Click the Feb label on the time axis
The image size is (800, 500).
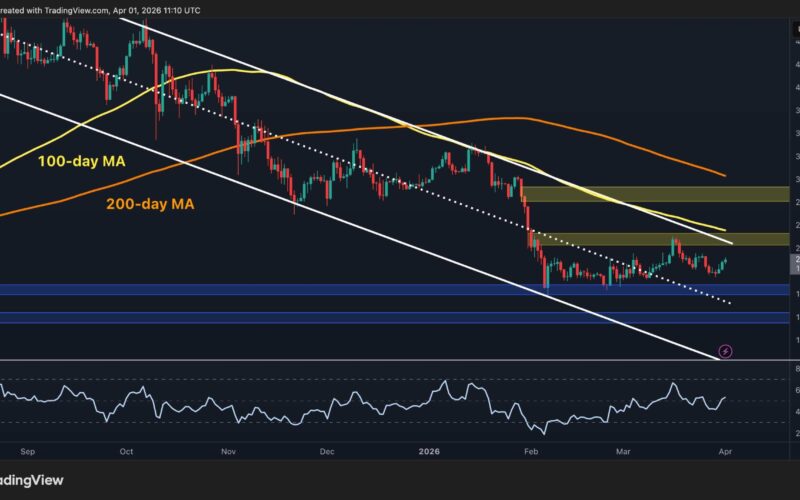click(x=531, y=451)
